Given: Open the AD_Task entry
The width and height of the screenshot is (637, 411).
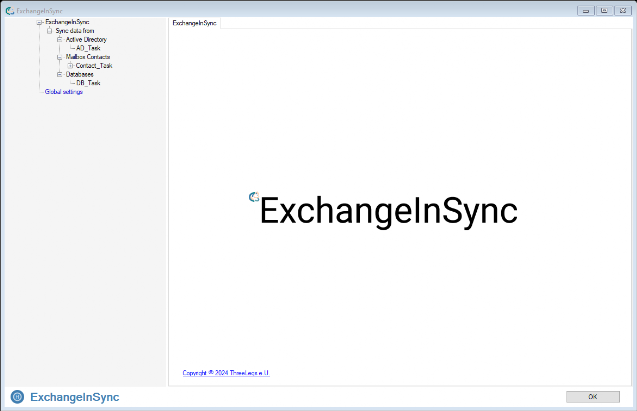Looking at the screenshot, I should (88, 48).
